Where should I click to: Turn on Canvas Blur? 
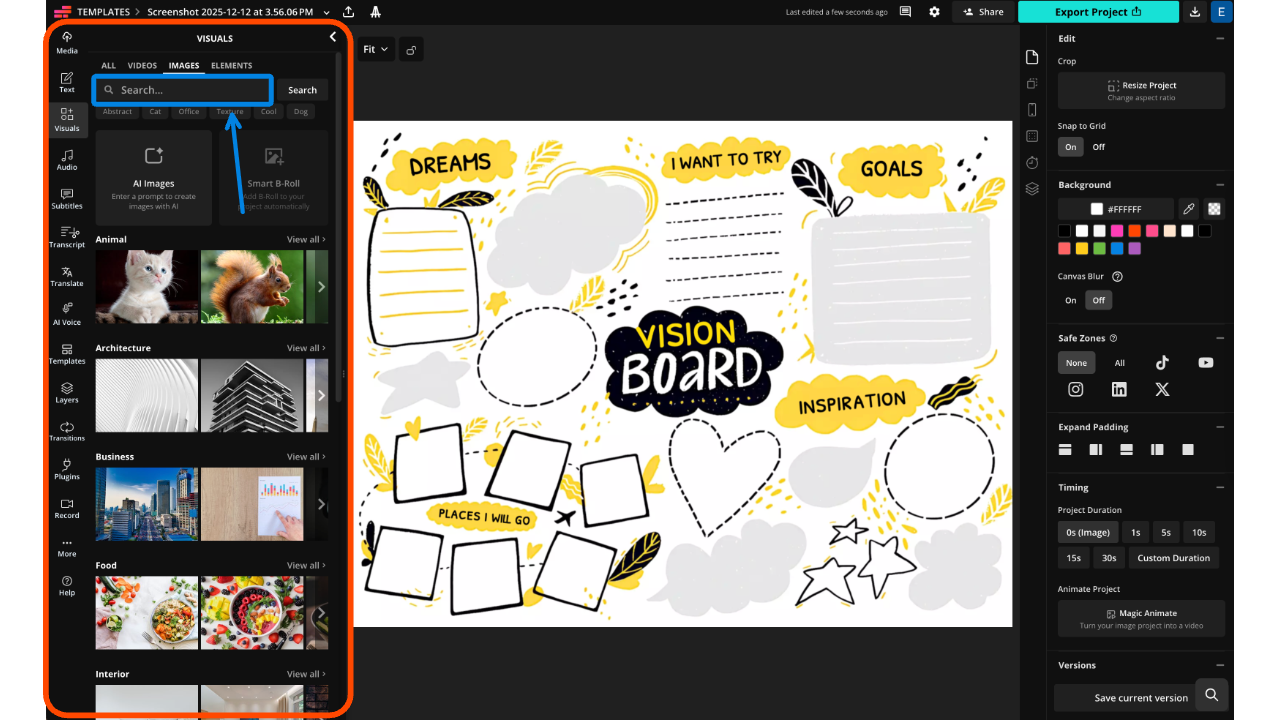1070,299
